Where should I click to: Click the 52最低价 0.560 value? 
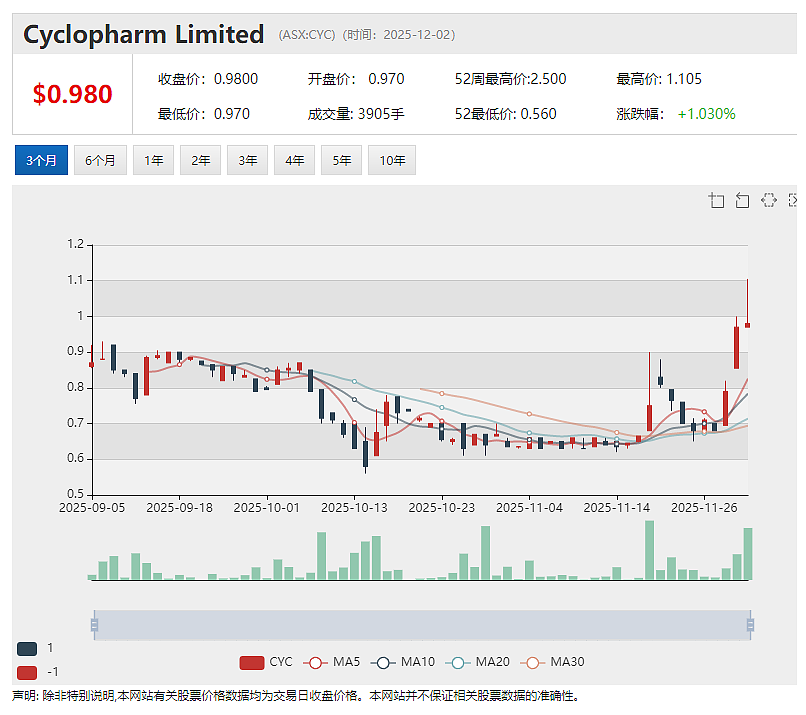click(x=538, y=114)
